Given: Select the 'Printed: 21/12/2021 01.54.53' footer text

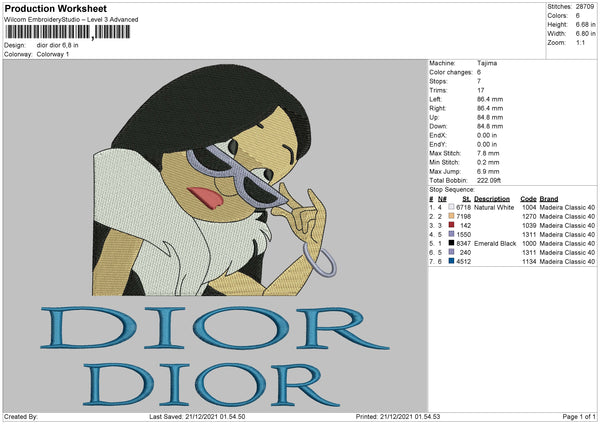Looking at the screenshot, I should click(398, 416).
